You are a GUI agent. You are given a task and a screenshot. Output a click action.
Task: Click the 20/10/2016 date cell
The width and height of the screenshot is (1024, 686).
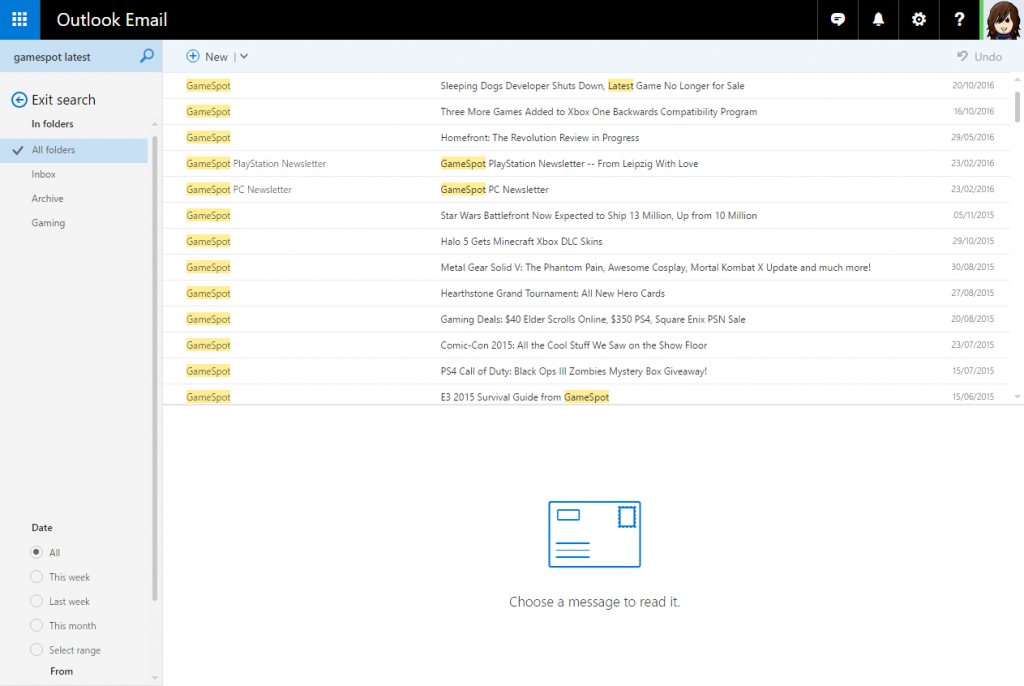coord(973,86)
